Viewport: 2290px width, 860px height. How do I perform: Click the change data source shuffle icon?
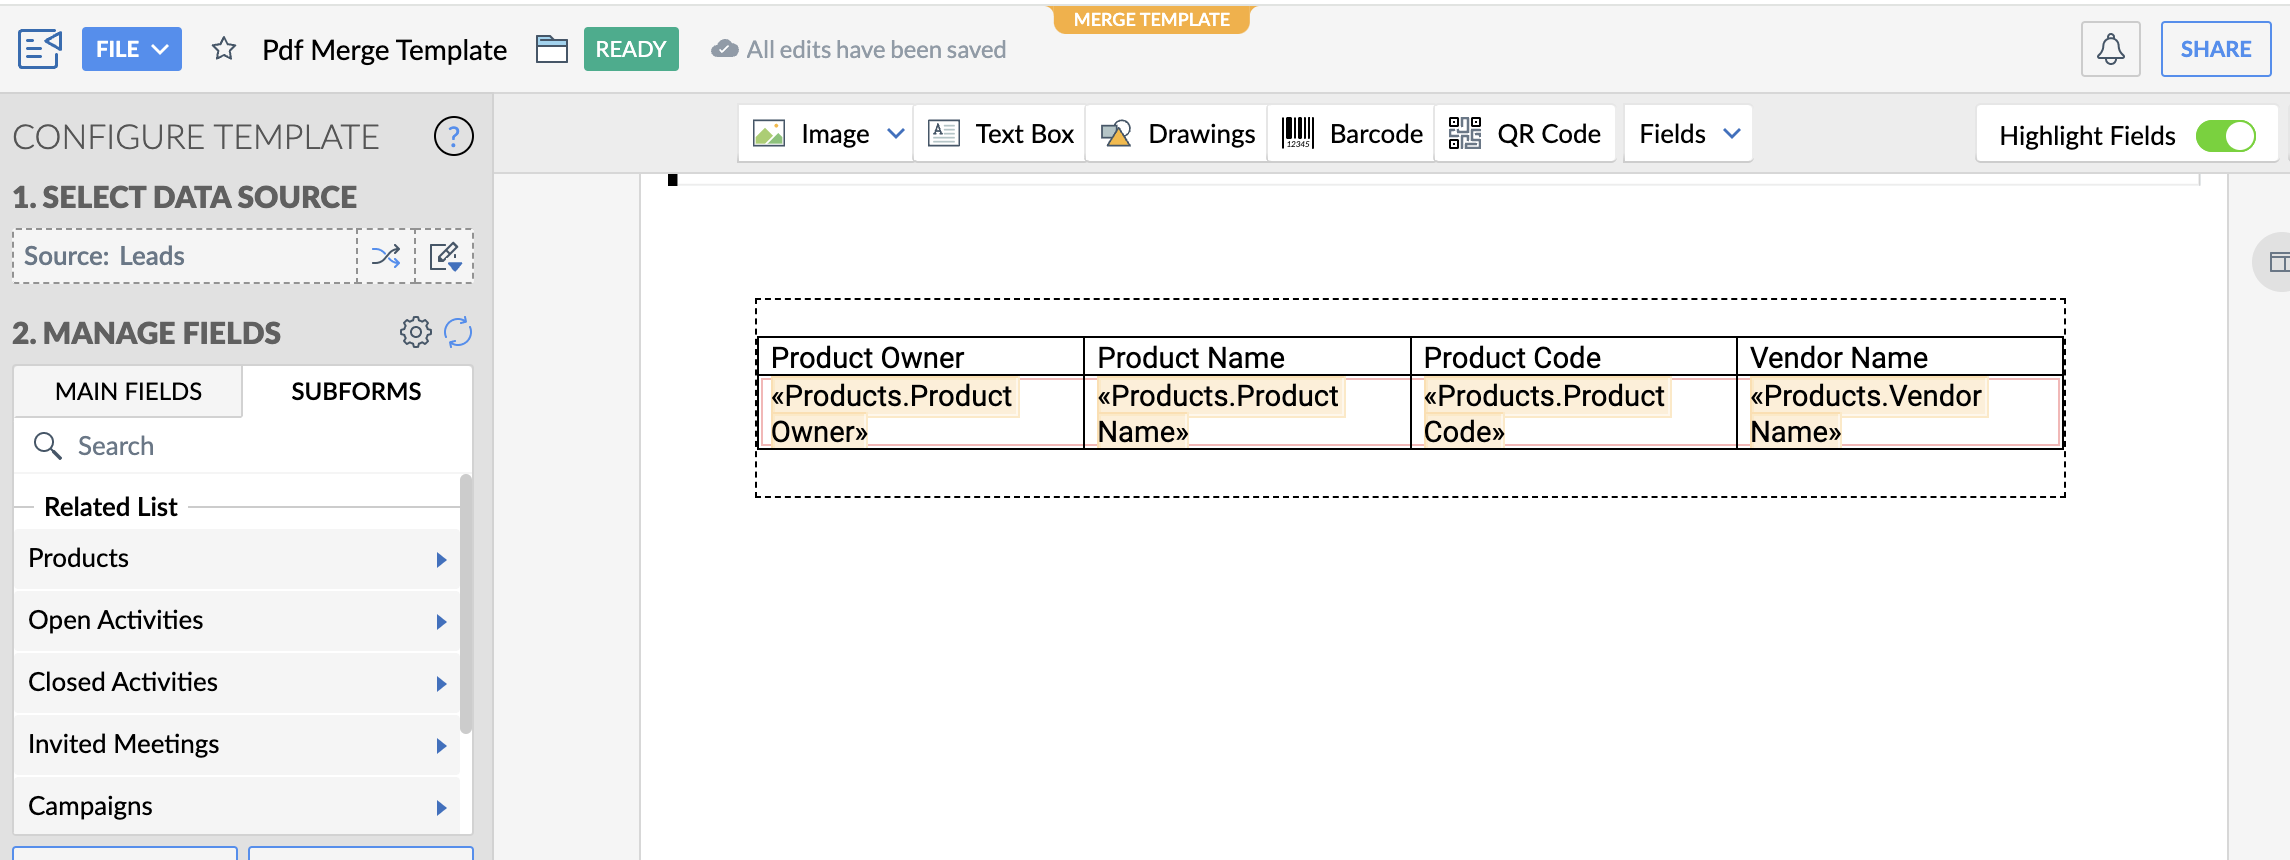tap(386, 256)
